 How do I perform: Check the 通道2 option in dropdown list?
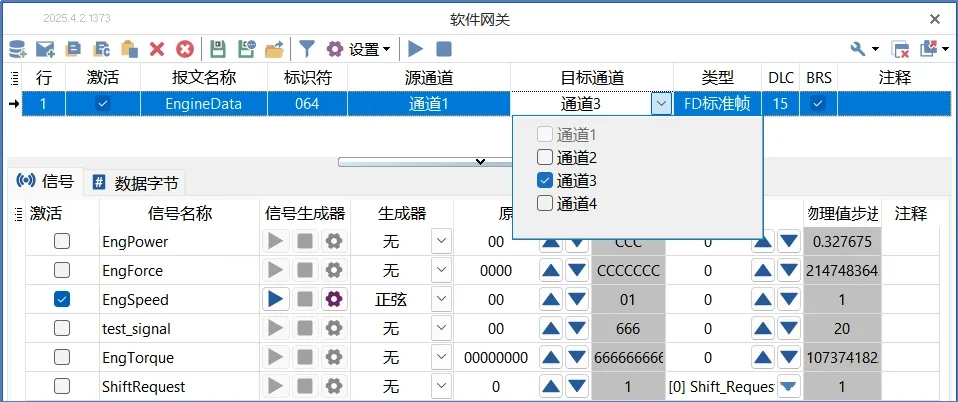point(544,157)
